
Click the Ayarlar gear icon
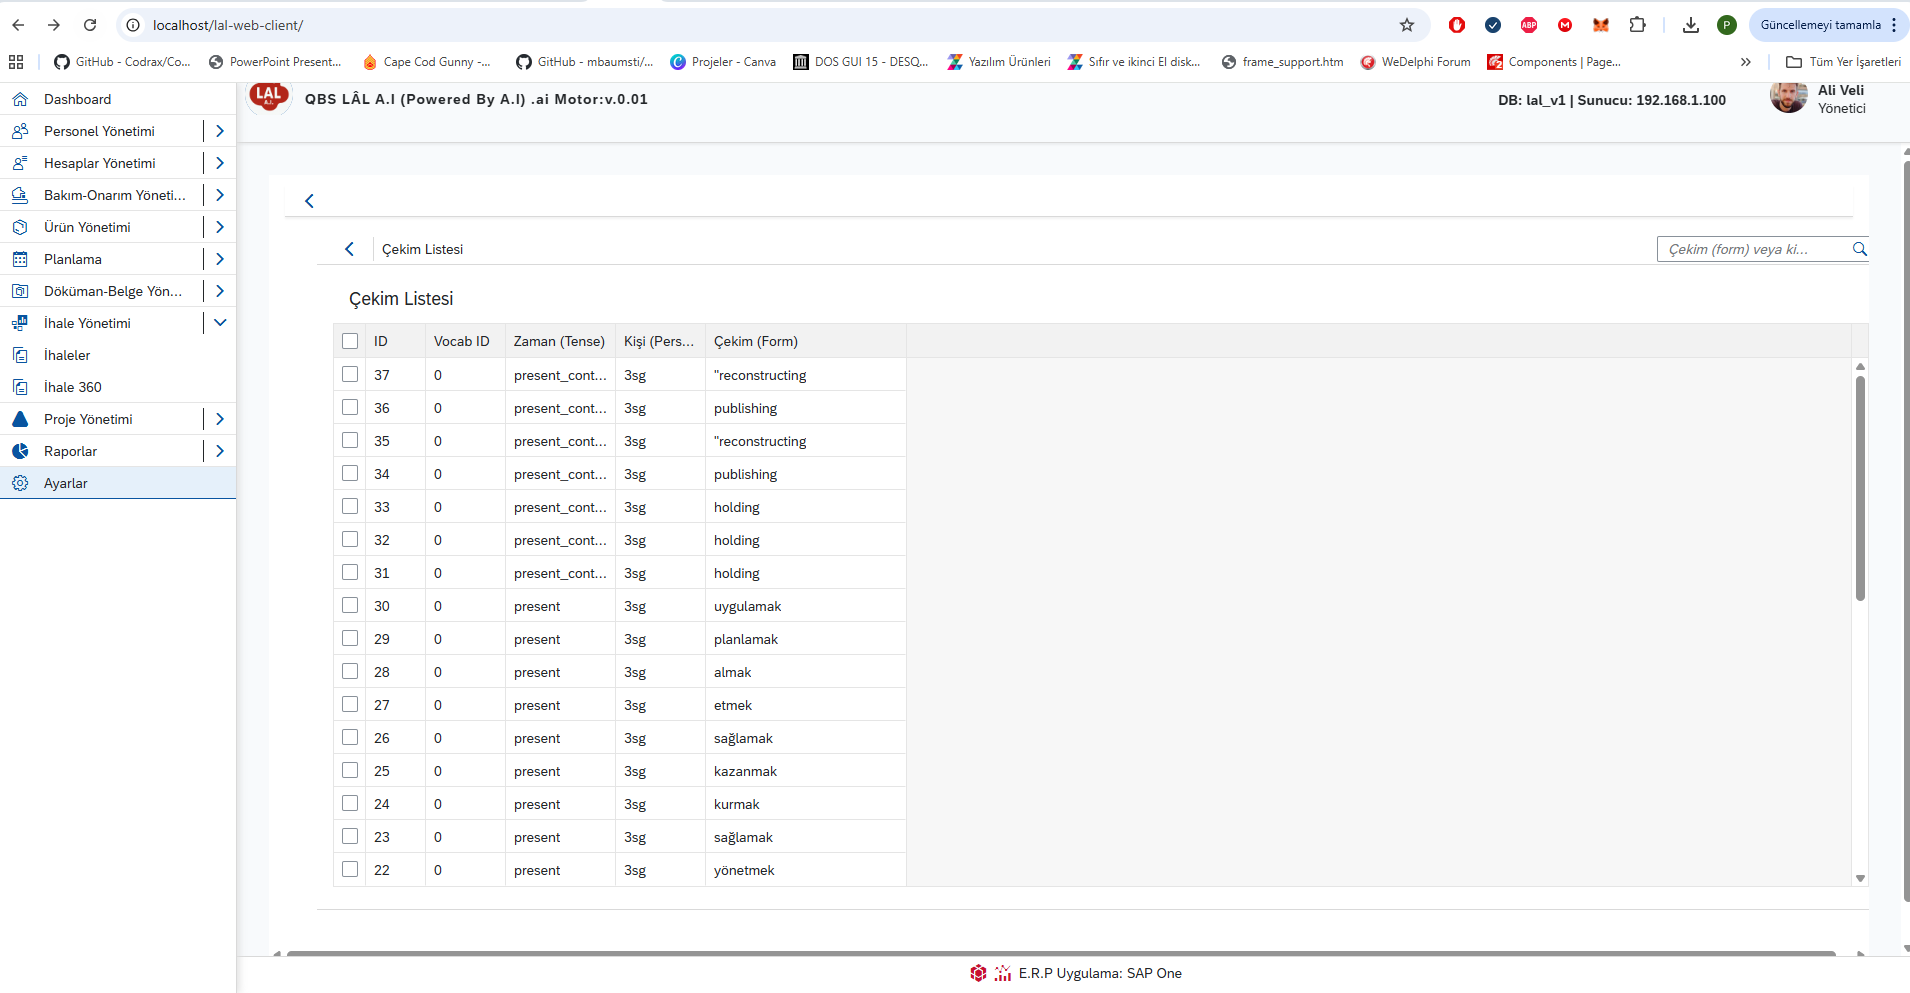tap(20, 483)
